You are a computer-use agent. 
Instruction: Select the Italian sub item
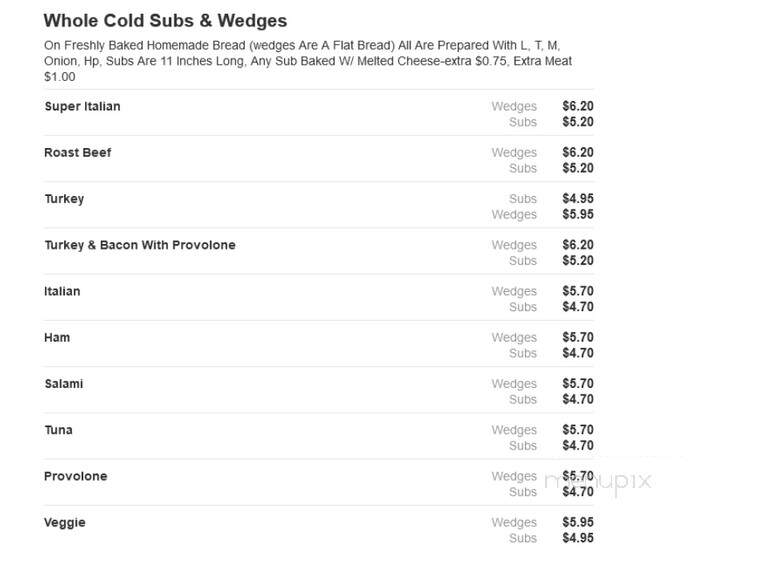(x=62, y=291)
